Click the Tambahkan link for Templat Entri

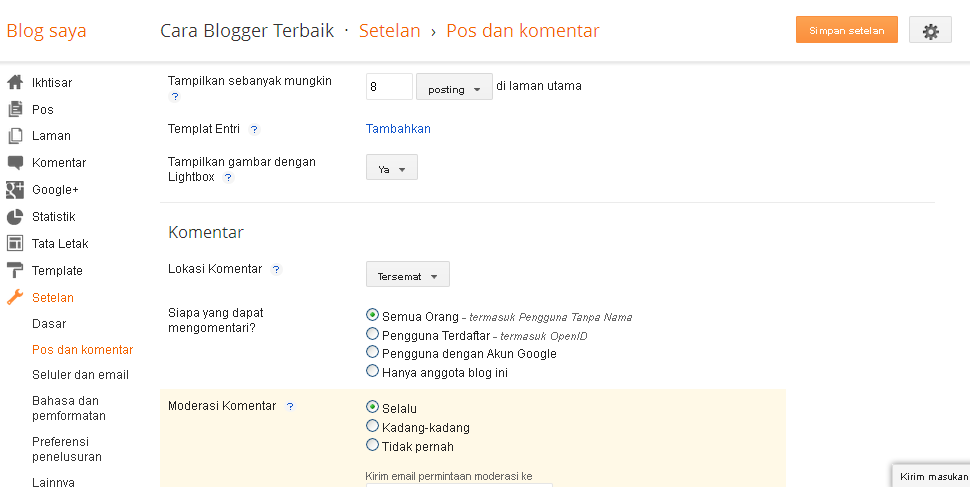398,129
